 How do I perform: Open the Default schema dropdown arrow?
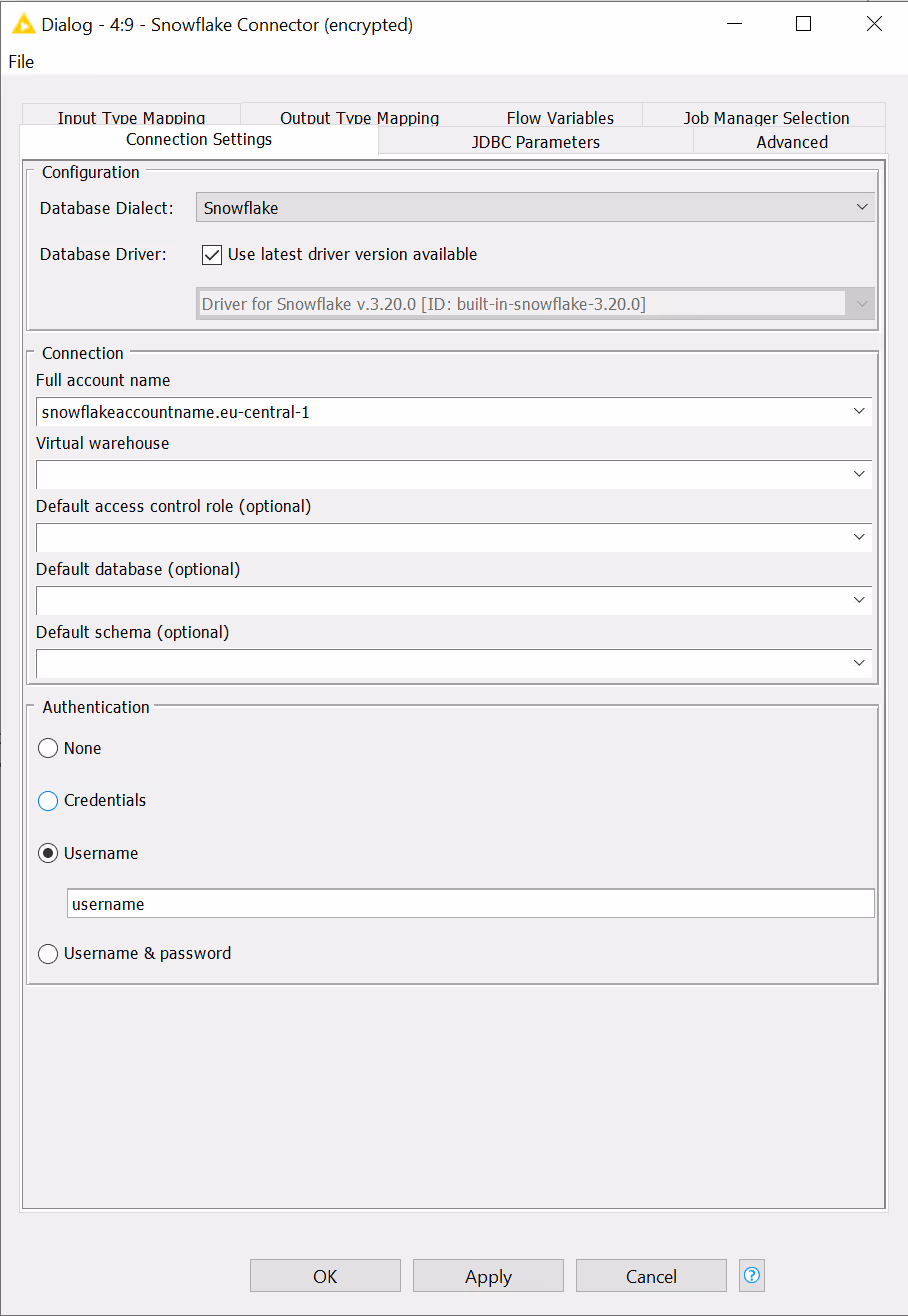(859, 663)
